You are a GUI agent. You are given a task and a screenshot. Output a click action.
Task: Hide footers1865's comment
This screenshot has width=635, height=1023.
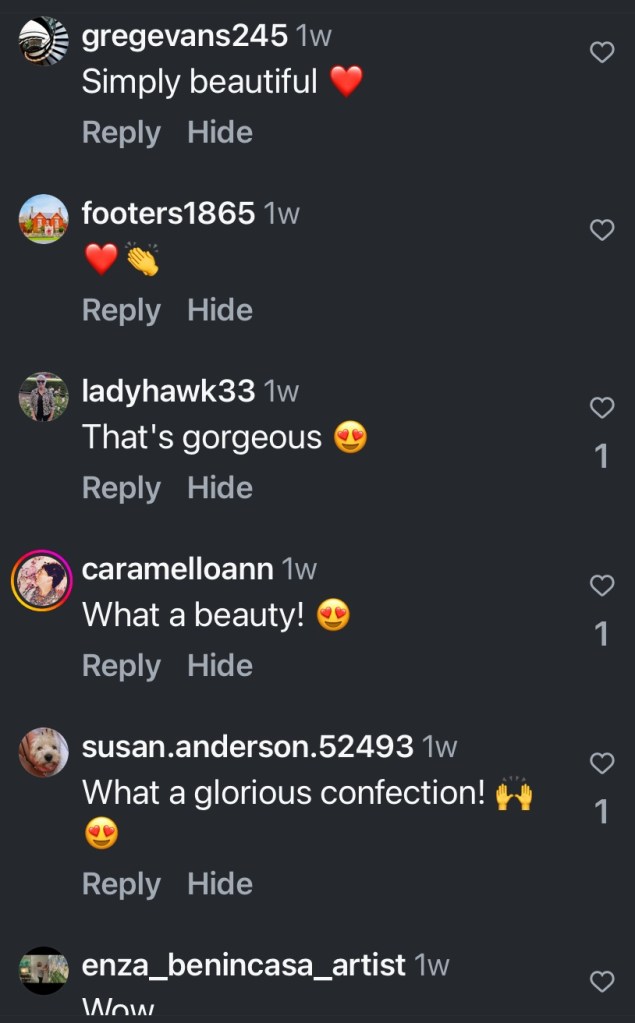click(220, 311)
